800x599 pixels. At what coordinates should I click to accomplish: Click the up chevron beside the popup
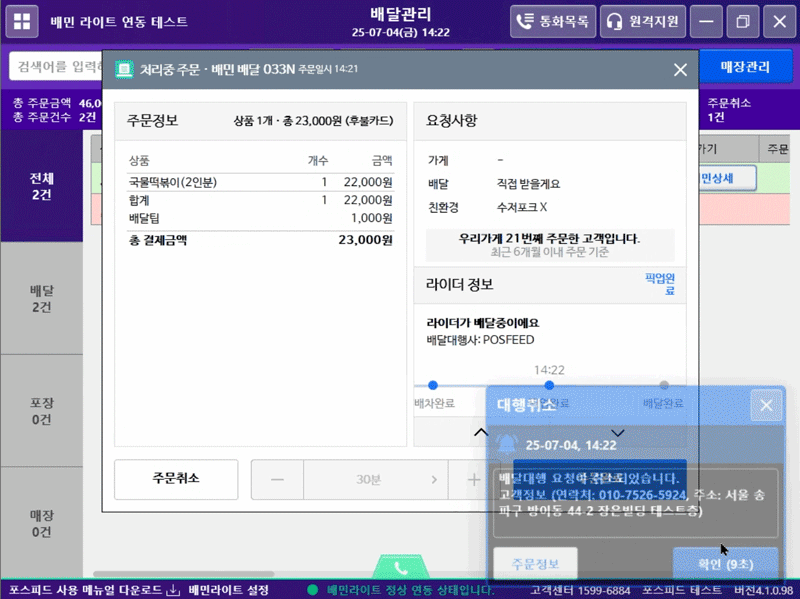click(x=481, y=433)
